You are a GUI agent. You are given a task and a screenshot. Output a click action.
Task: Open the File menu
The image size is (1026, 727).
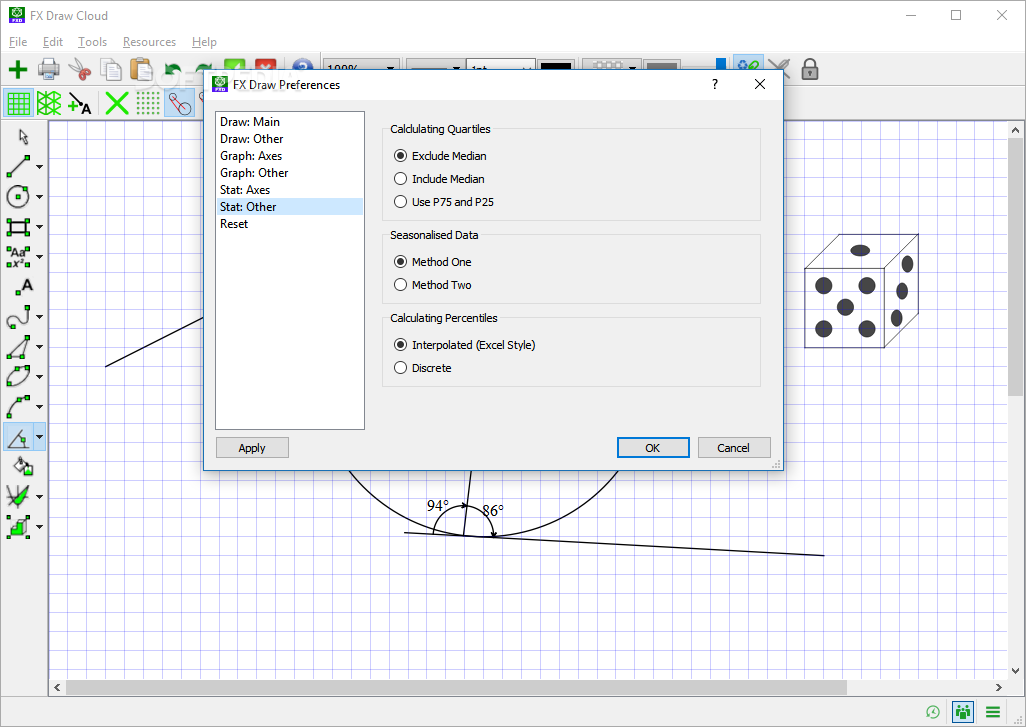18,42
